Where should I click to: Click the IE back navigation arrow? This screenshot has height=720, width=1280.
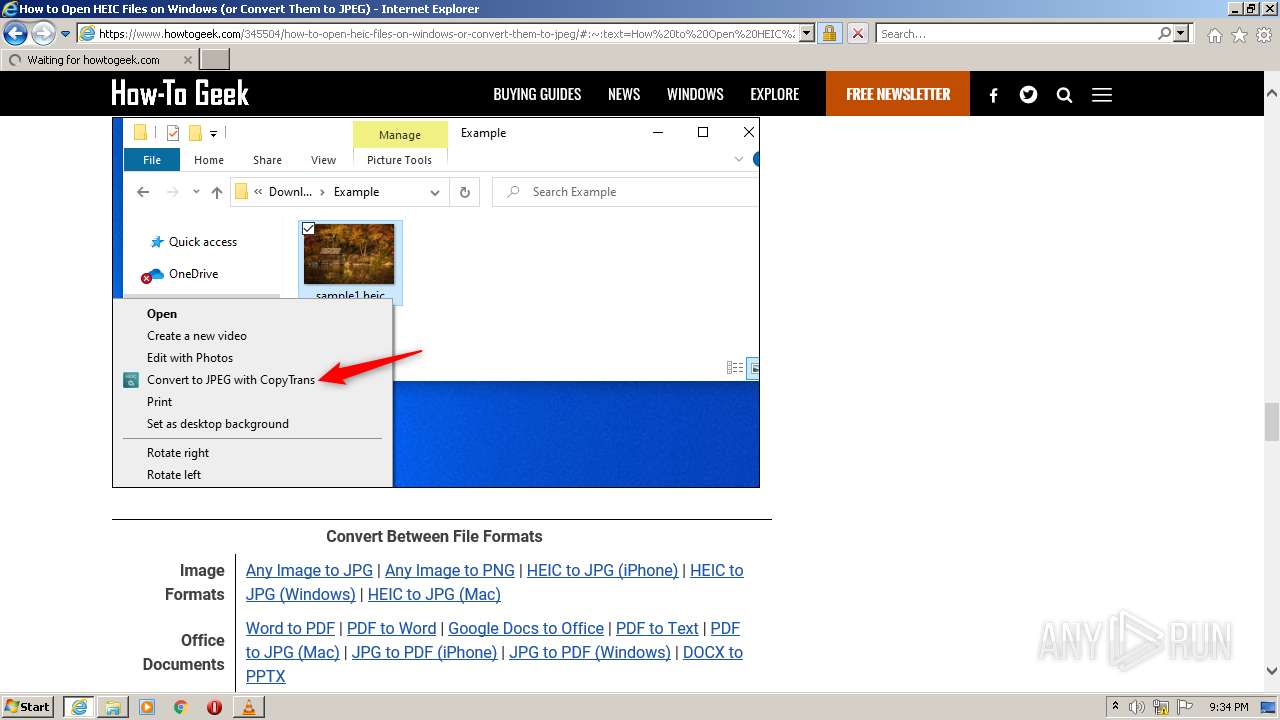pos(15,34)
